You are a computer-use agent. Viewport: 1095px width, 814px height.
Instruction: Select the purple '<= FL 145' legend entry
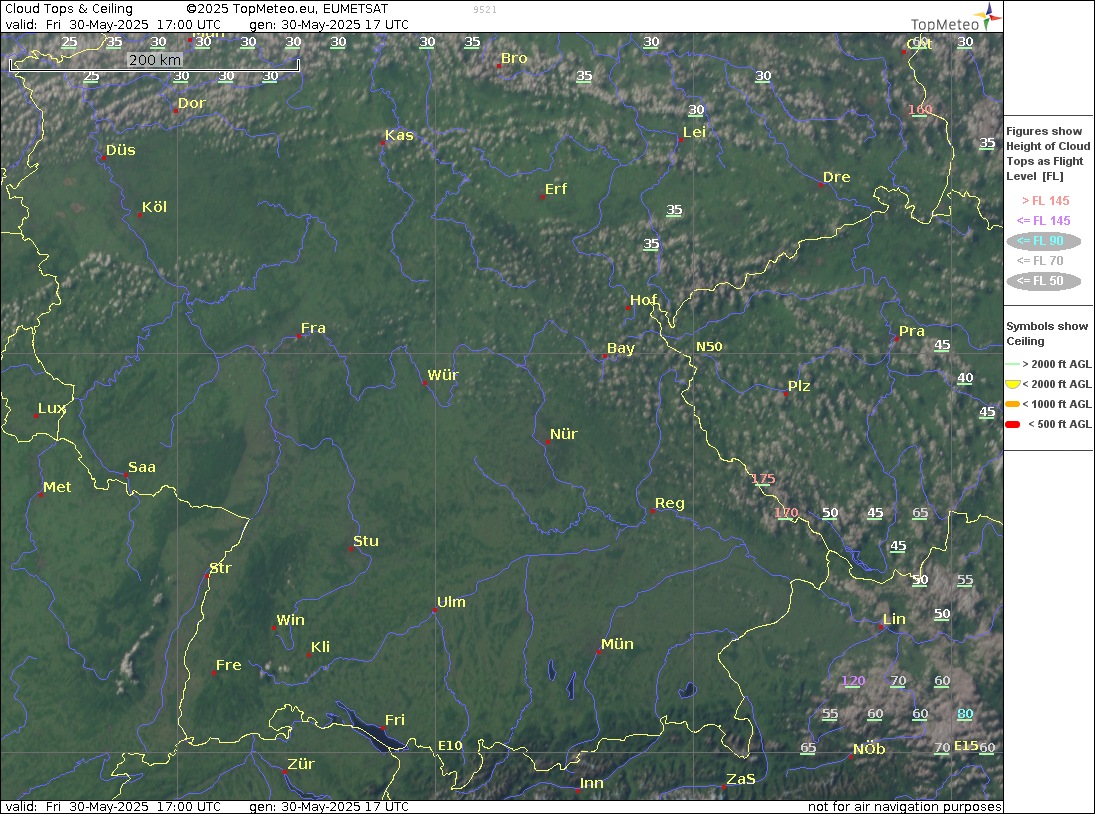pyautogui.click(x=1043, y=221)
